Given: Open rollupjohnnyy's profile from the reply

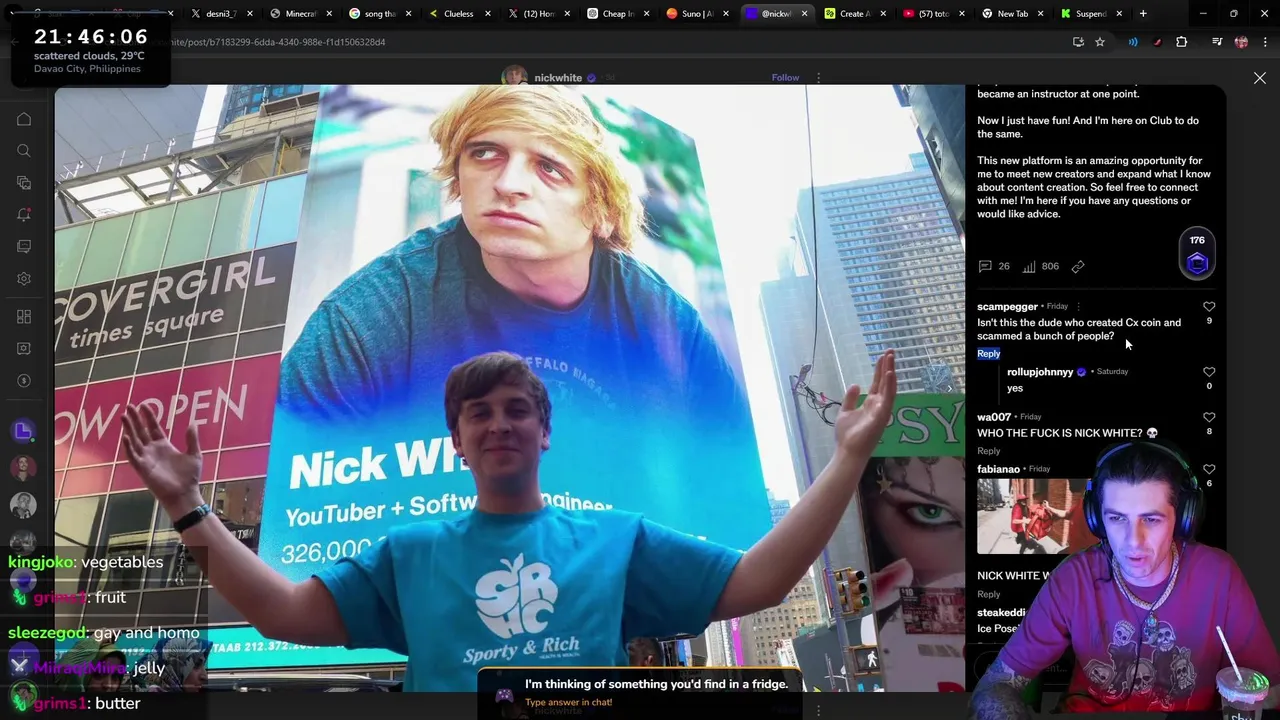Looking at the screenshot, I should [1040, 372].
